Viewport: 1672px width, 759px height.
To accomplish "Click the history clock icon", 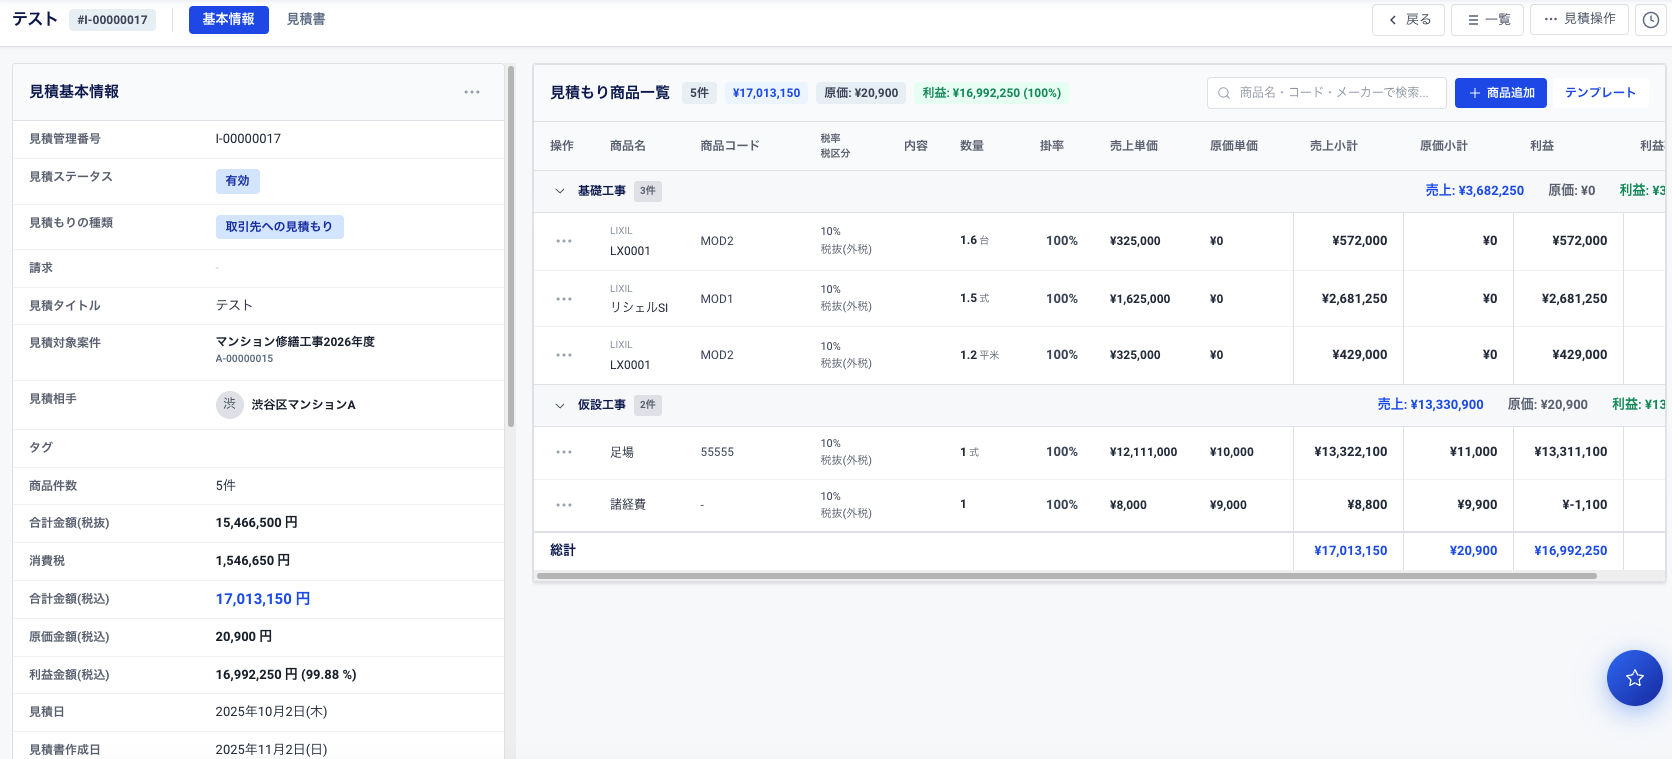I will [x=1650, y=20].
